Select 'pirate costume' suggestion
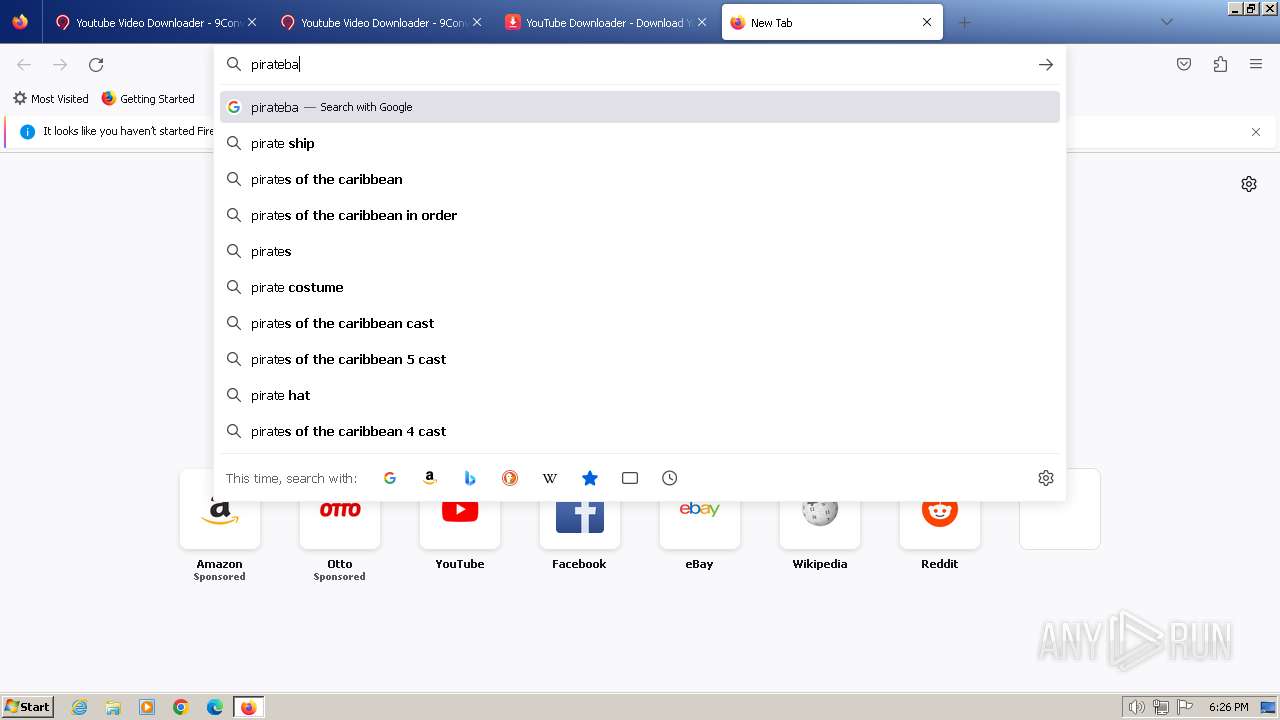Image resolution: width=1280 pixels, height=720 pixels. click(x=640, y=287)
